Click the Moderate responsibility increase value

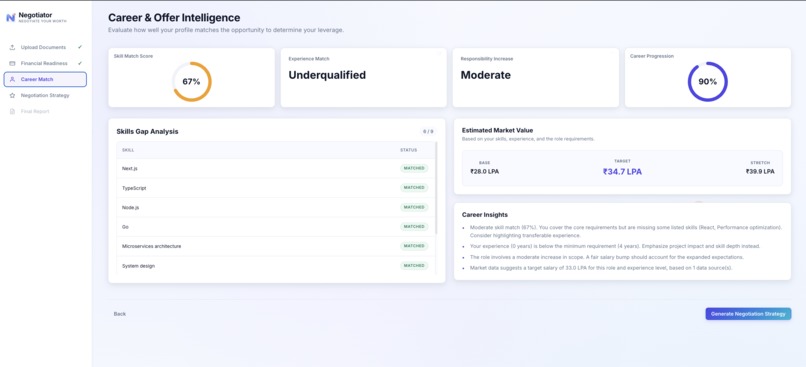tap(486, 75)
